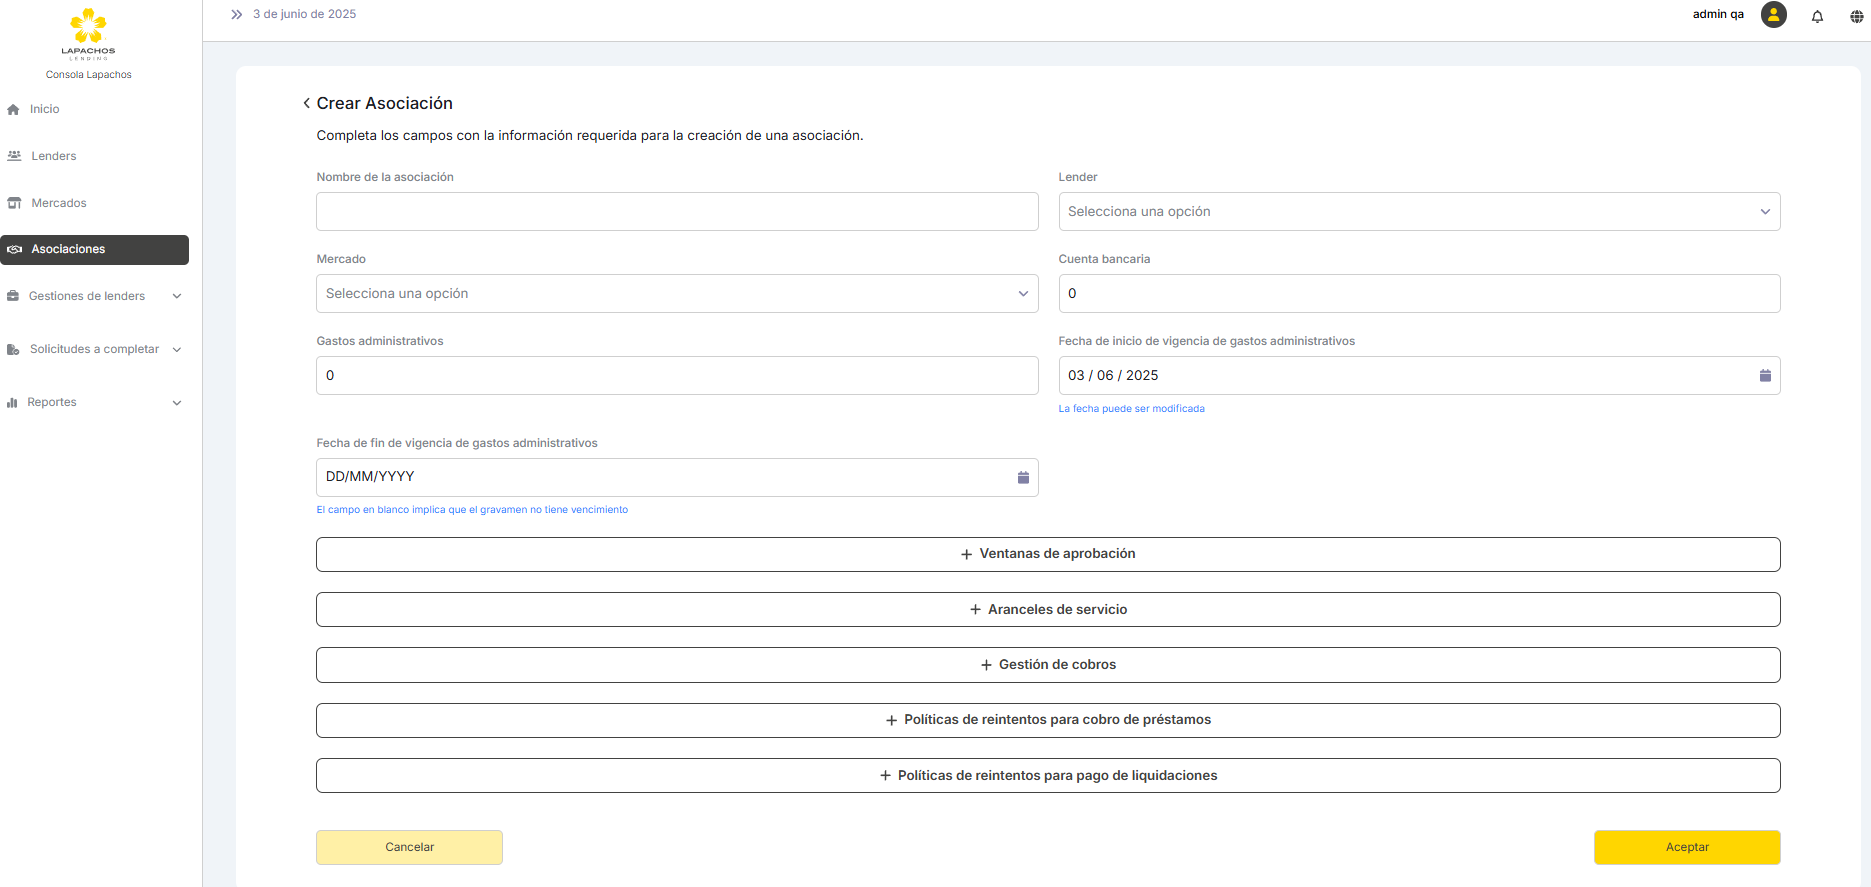Go to Inicio in sidebar
Screen dimensions: 1871x887
44,109
